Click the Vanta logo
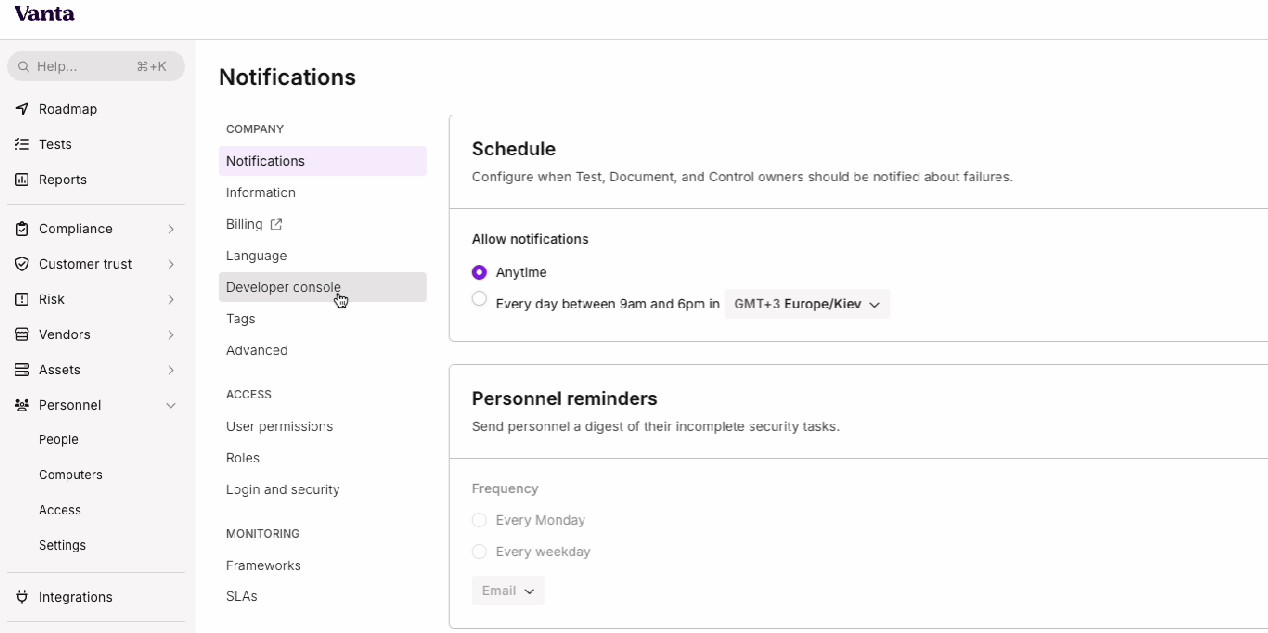This screenshot has width=1268, height=633. [x=44, y=14]
